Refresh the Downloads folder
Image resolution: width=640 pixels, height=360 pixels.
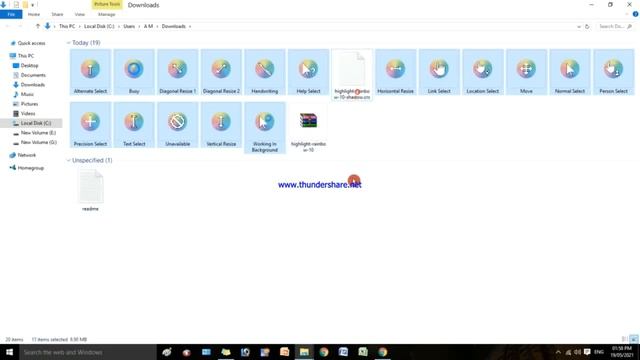[587, 27]
